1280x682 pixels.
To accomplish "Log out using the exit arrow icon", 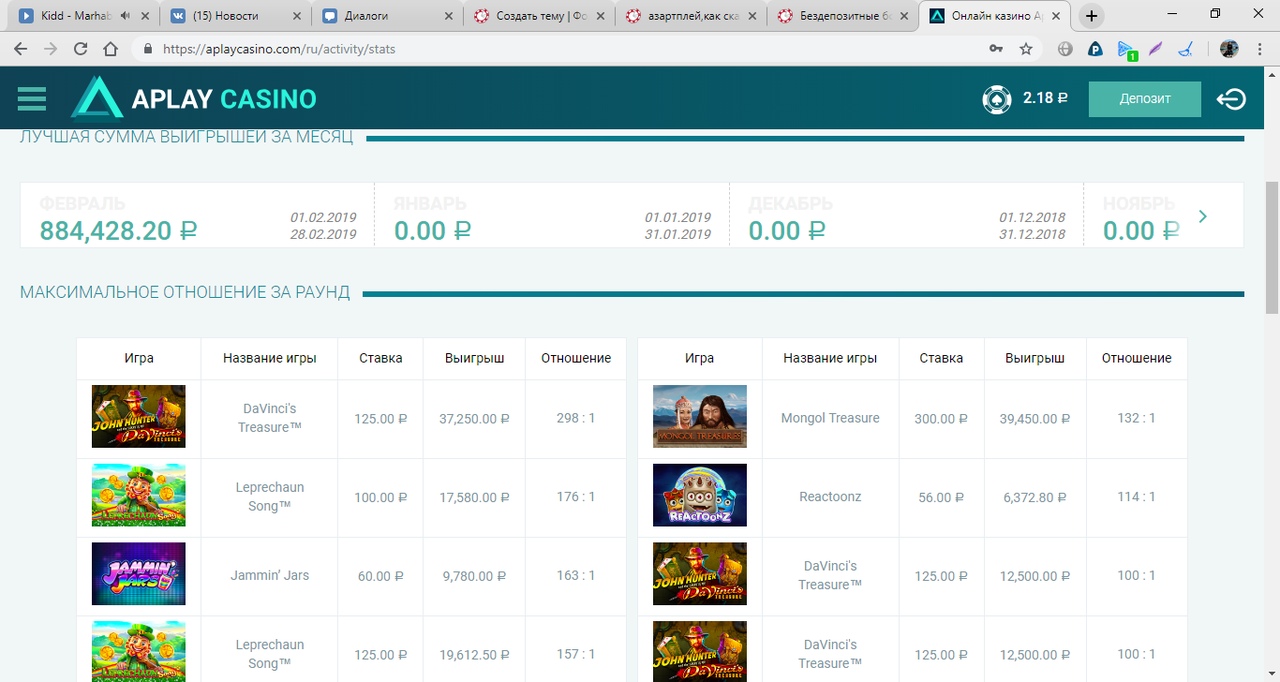I will coord(1231,99).
